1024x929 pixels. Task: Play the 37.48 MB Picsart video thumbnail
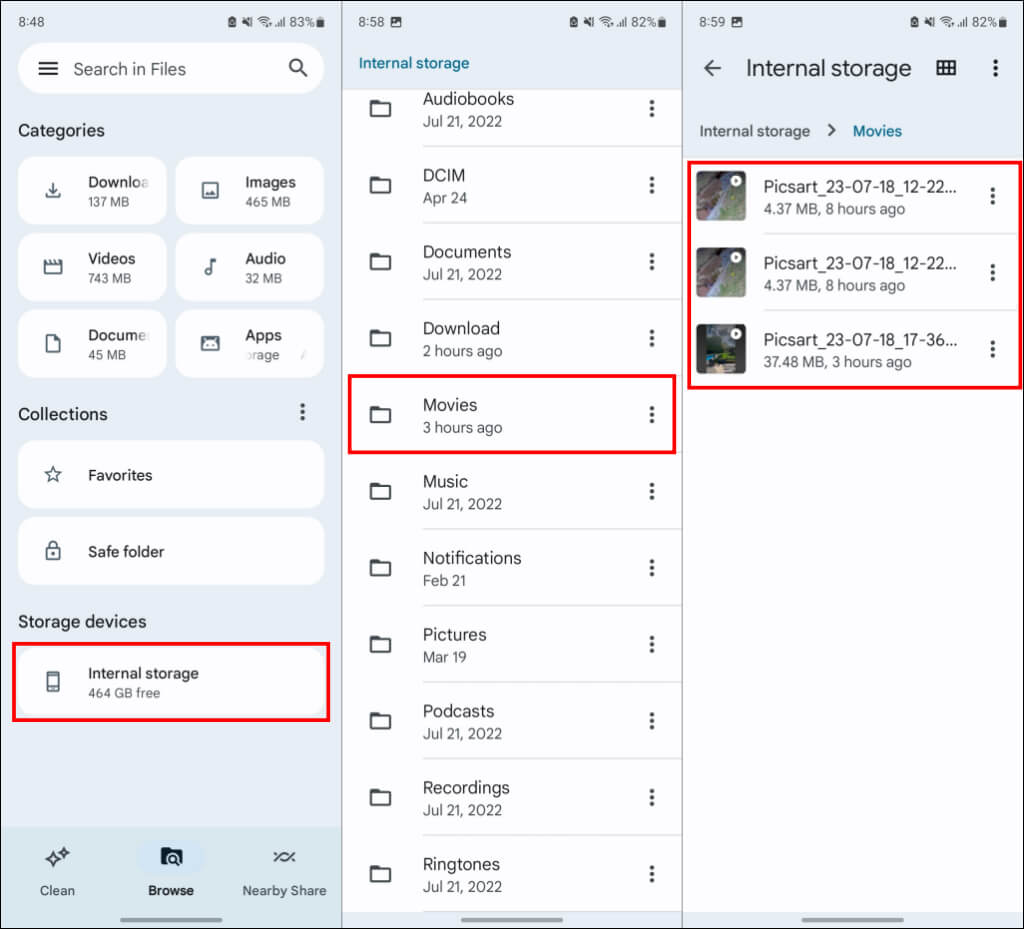[x=721, y=349]
